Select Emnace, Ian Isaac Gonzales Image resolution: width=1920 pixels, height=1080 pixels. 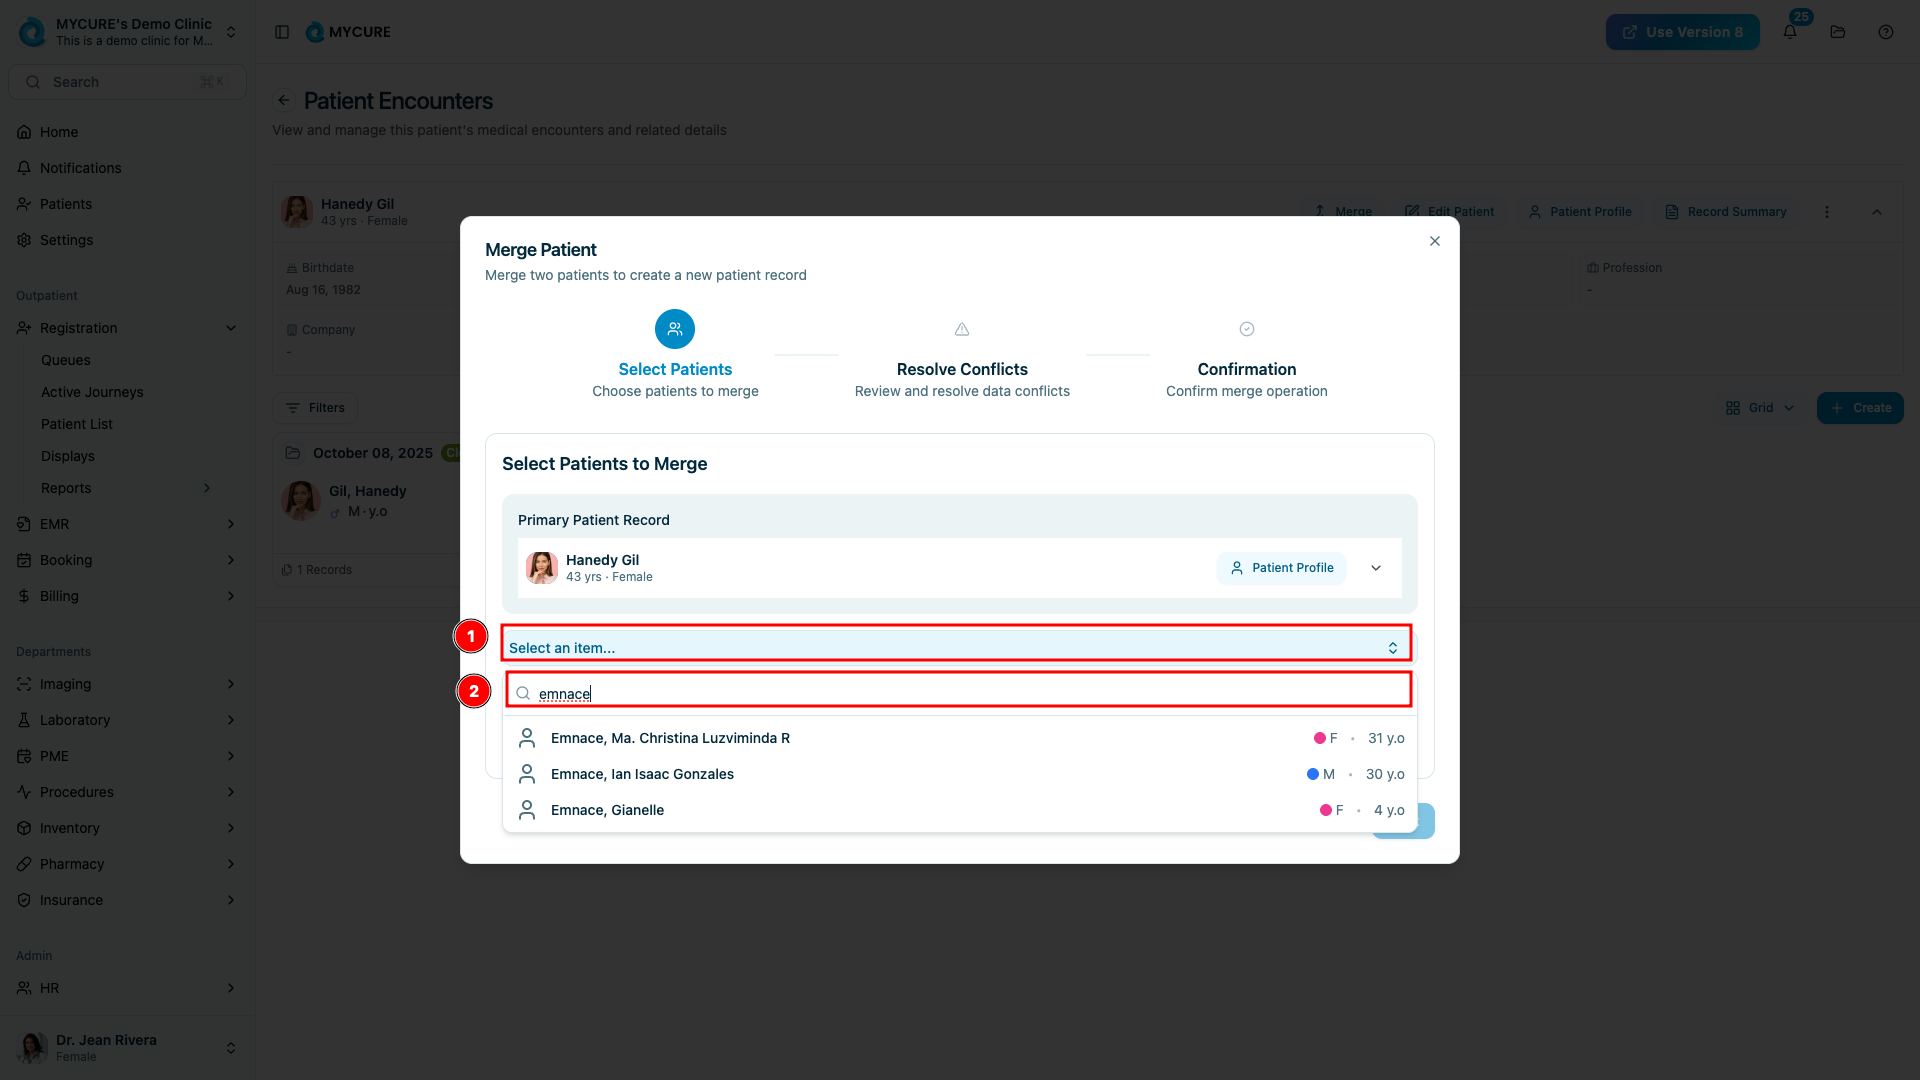click(x=642, y=774)
